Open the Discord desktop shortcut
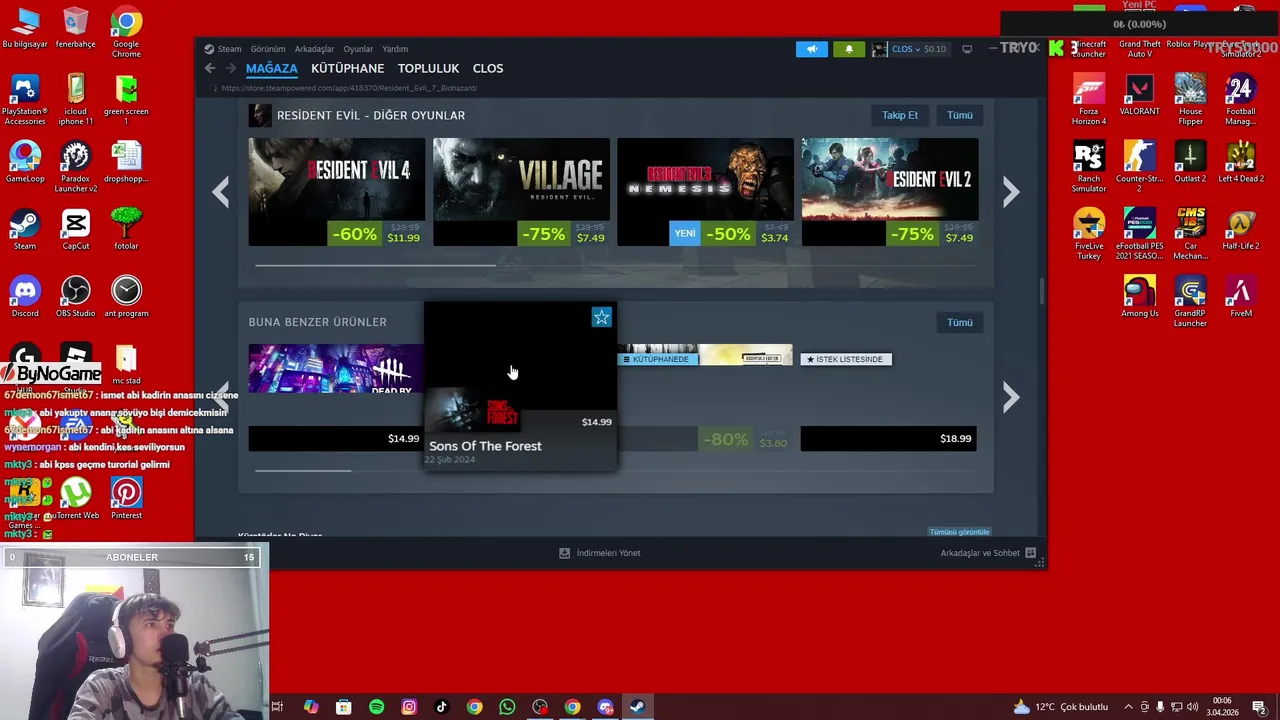 click(x=25, y=297)
